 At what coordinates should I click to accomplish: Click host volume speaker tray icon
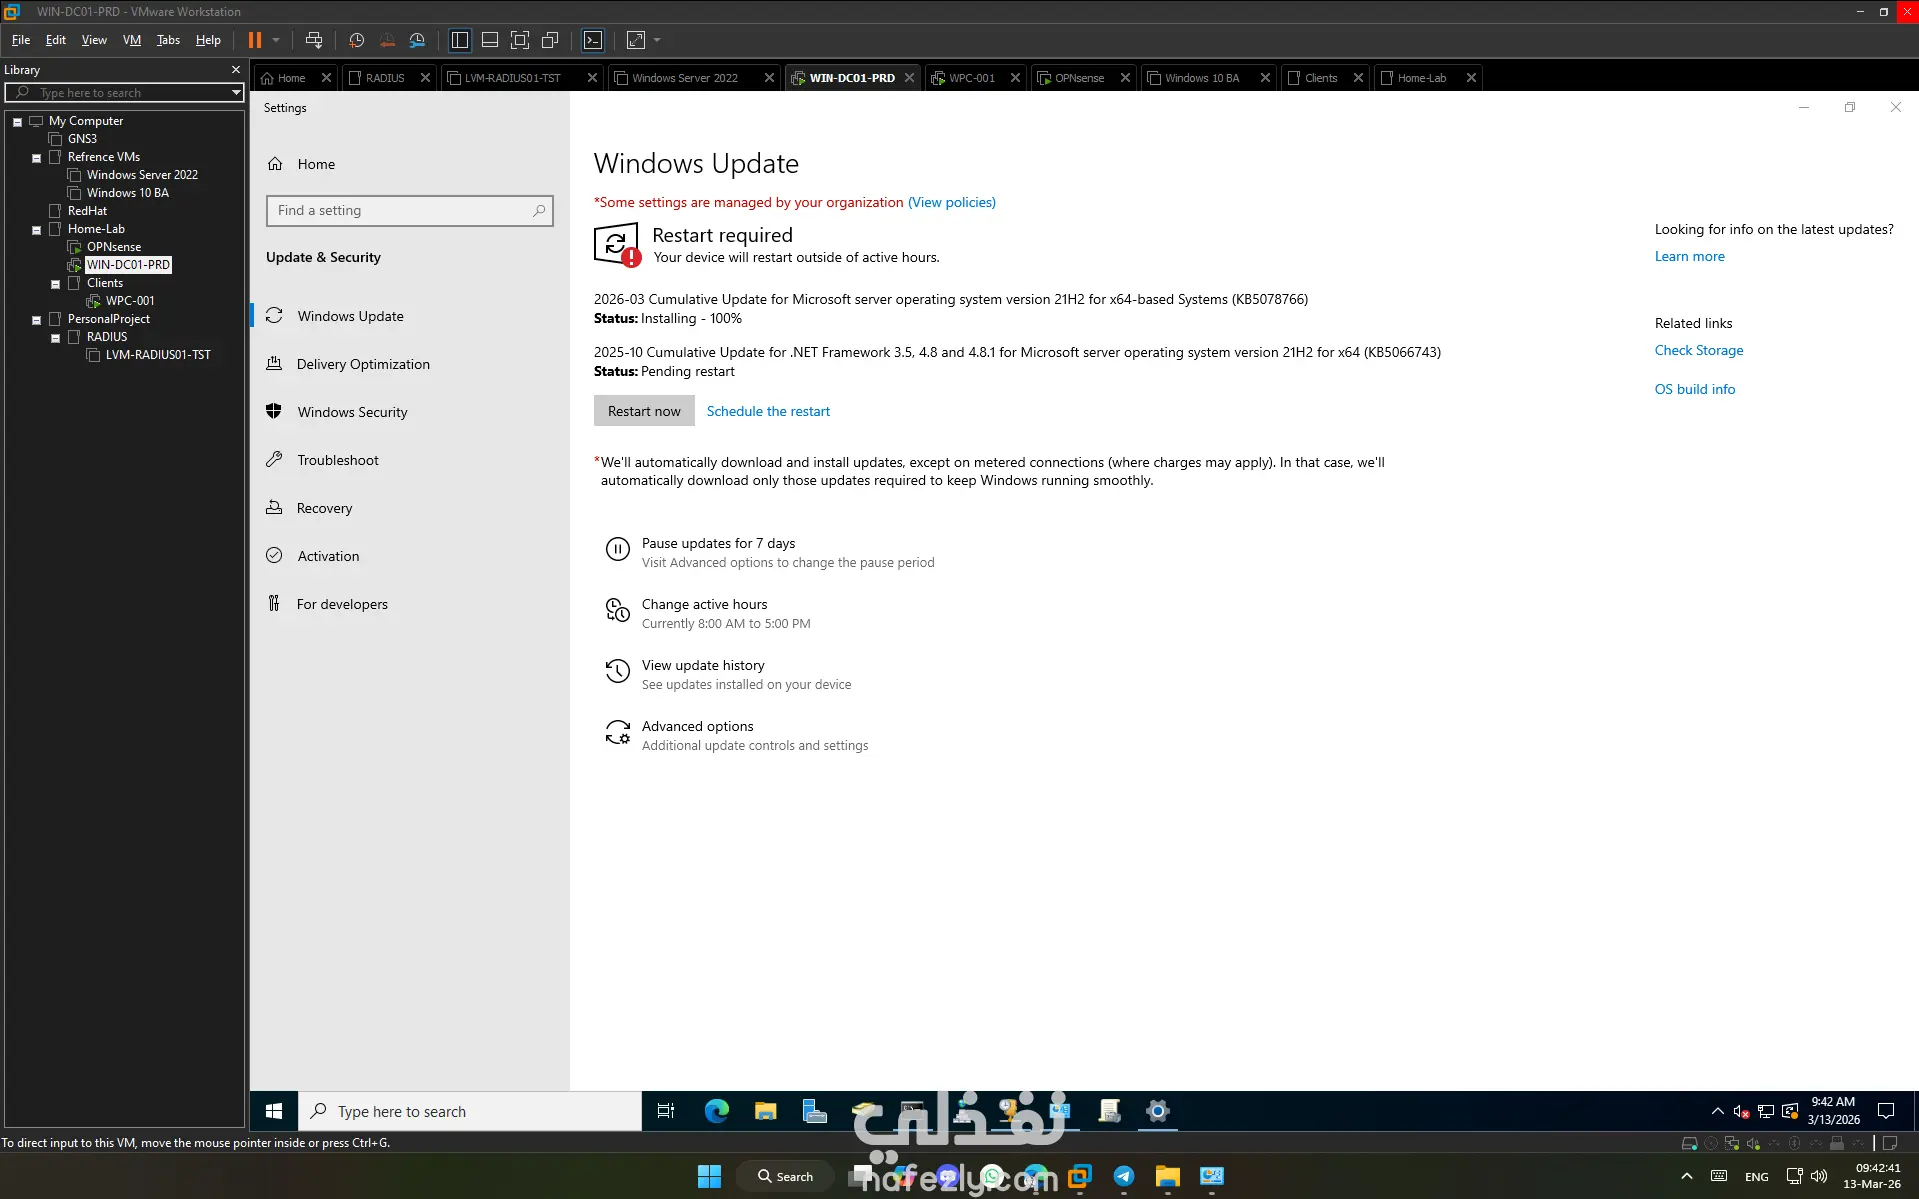(1819, 1176)
